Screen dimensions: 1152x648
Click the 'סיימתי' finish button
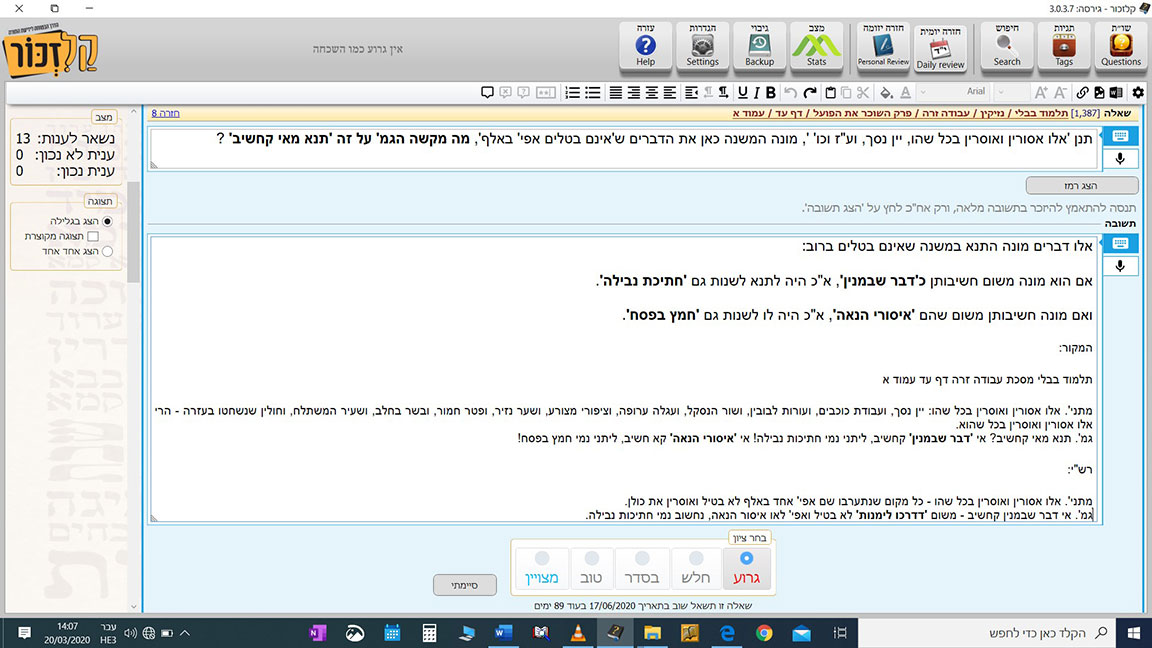[464, 584]
